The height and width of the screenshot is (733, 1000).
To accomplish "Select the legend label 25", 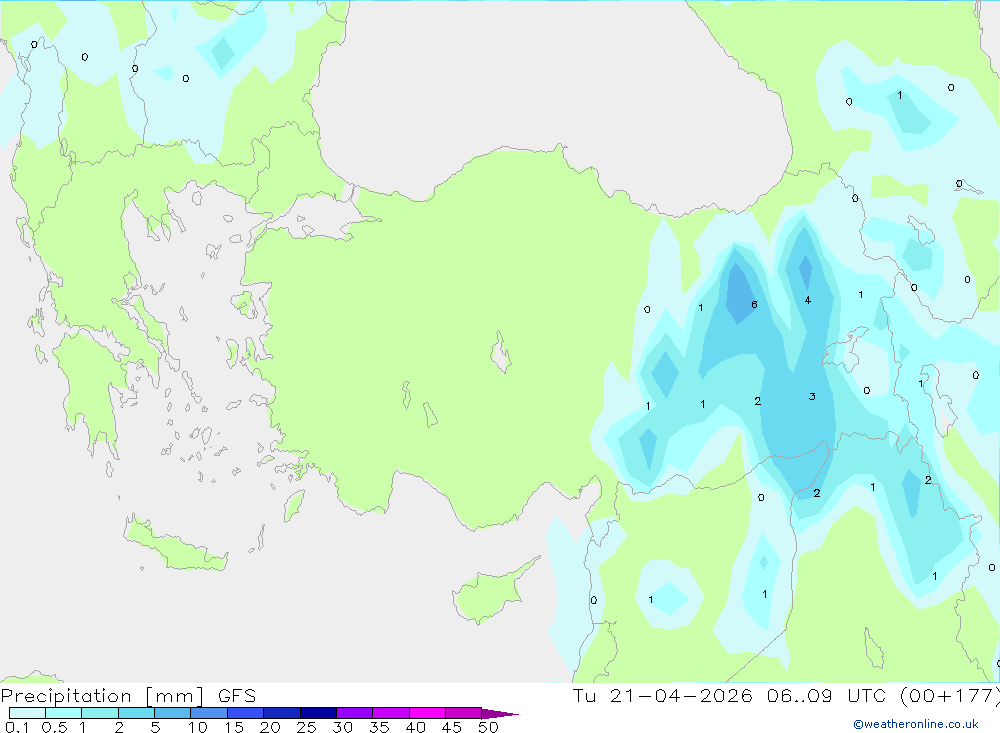I will click(306, 727).
